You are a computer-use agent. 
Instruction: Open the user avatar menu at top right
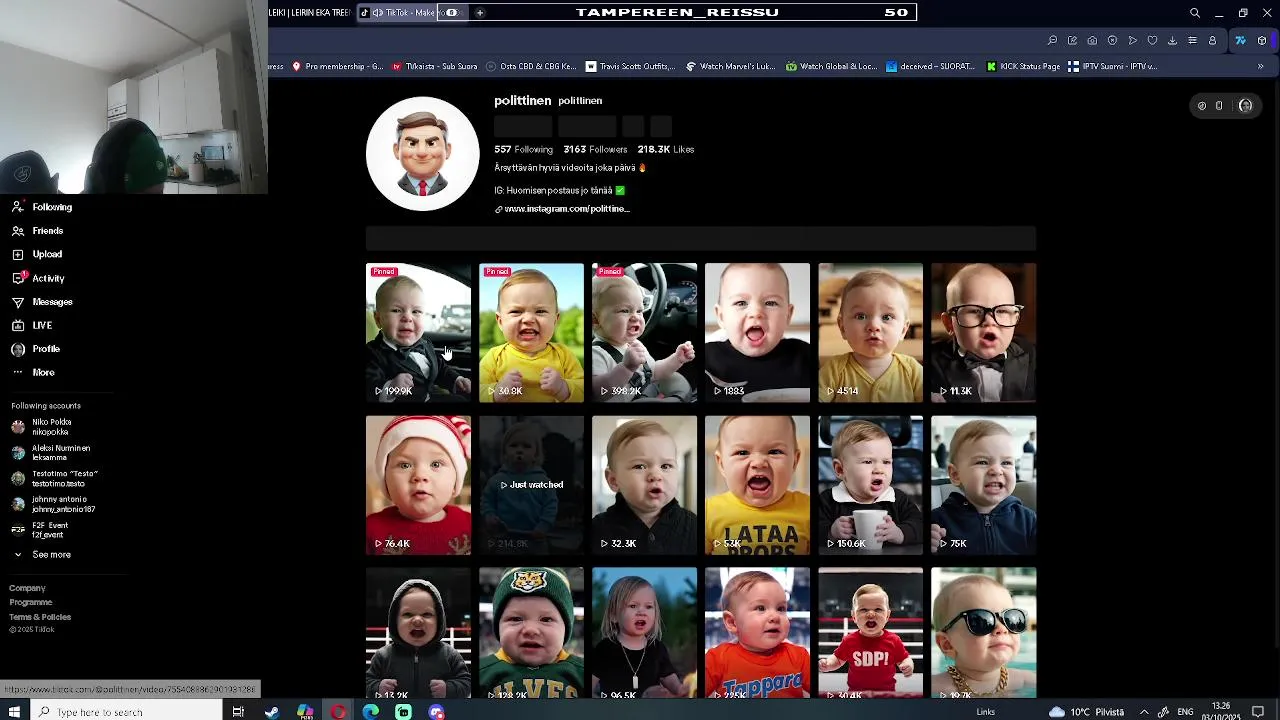tap(1245, 106)
